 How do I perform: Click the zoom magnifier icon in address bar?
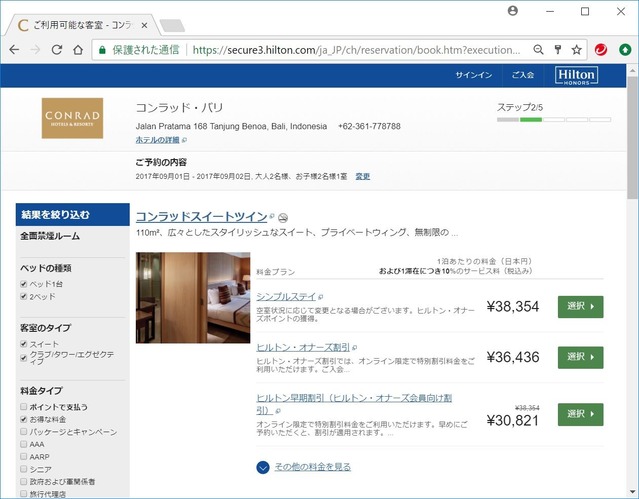(x=538, y=50)
